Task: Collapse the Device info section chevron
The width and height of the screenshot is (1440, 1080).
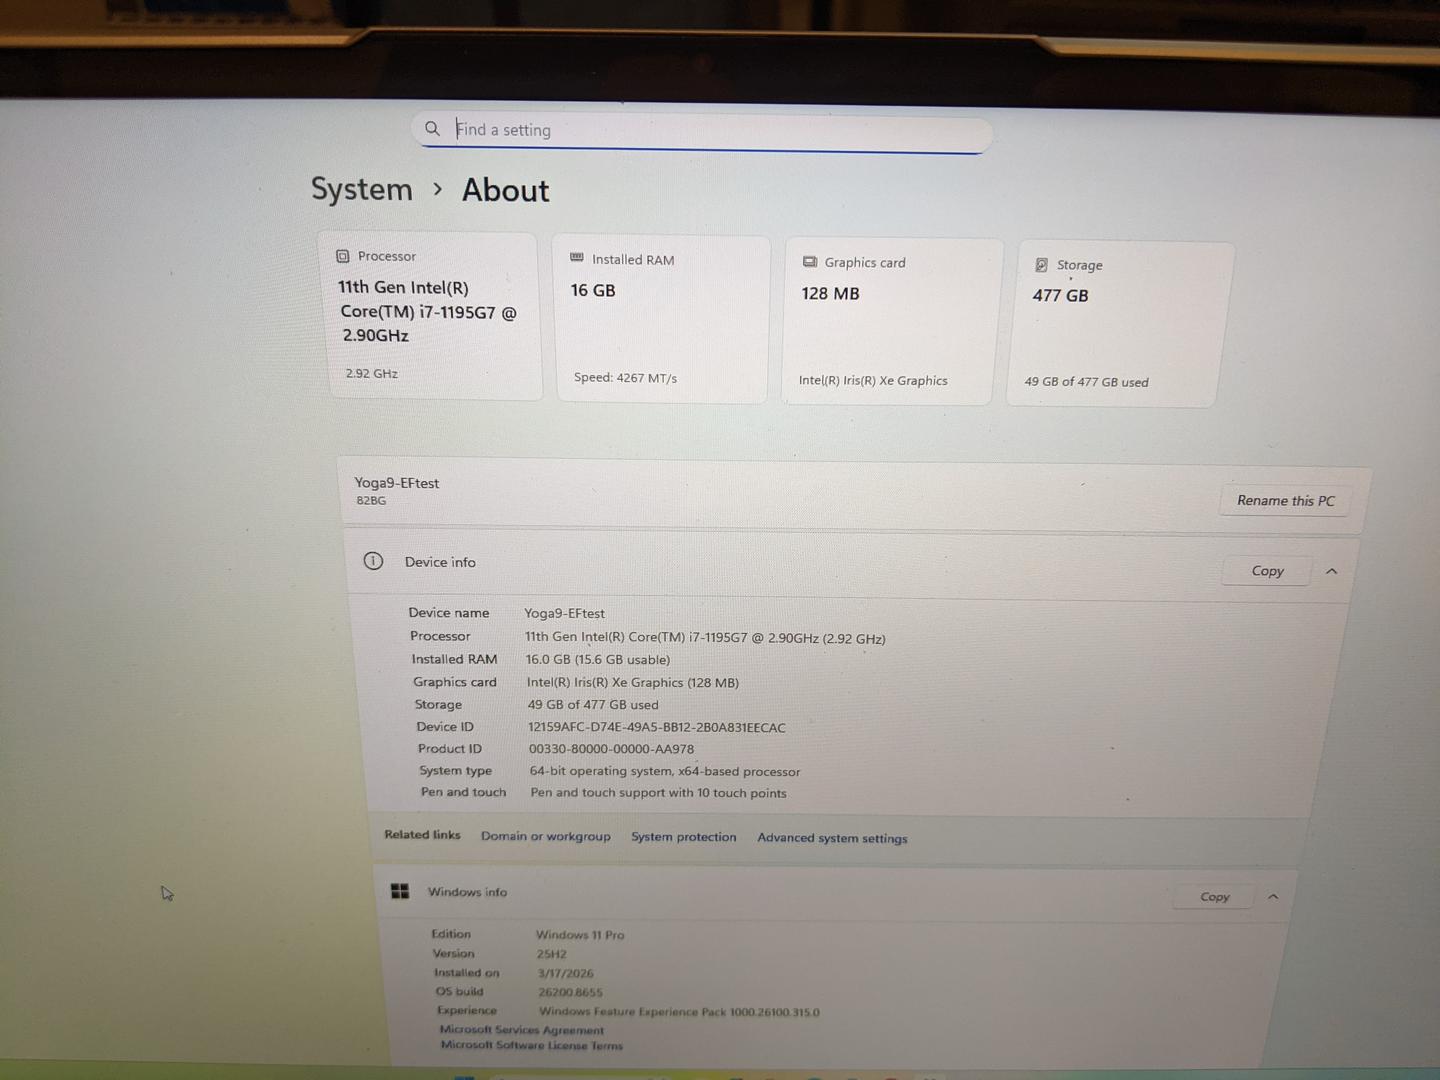Action: tap(1331, 571)
